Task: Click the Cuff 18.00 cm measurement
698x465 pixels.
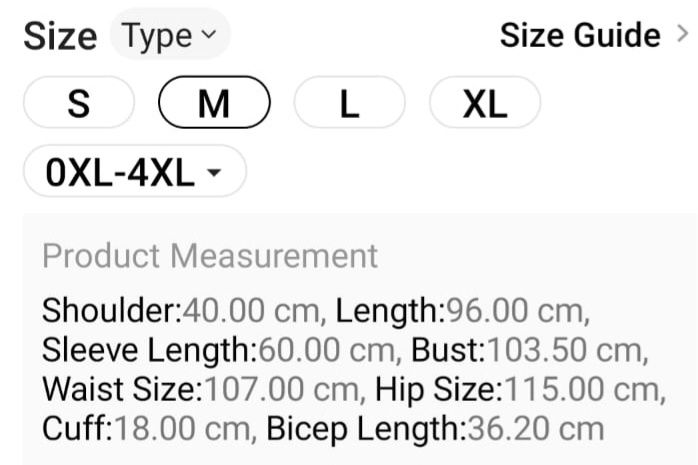Action: [x=152, y=430]
